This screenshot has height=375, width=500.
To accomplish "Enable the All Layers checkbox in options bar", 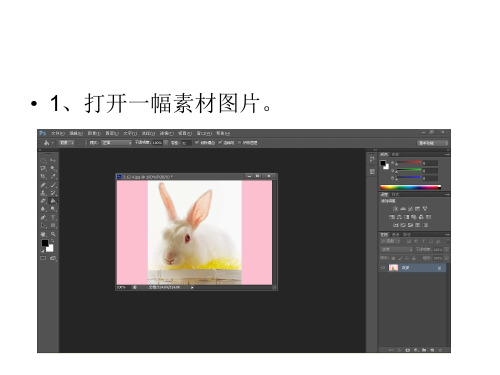I will point(239,143).
